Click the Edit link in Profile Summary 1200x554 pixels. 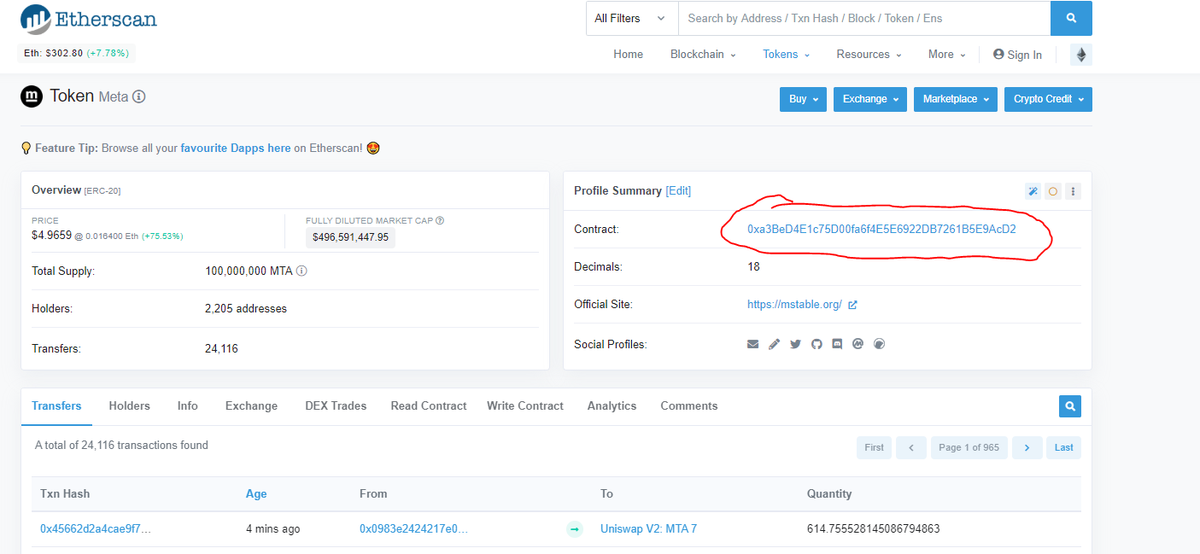[x=678, y=191]
